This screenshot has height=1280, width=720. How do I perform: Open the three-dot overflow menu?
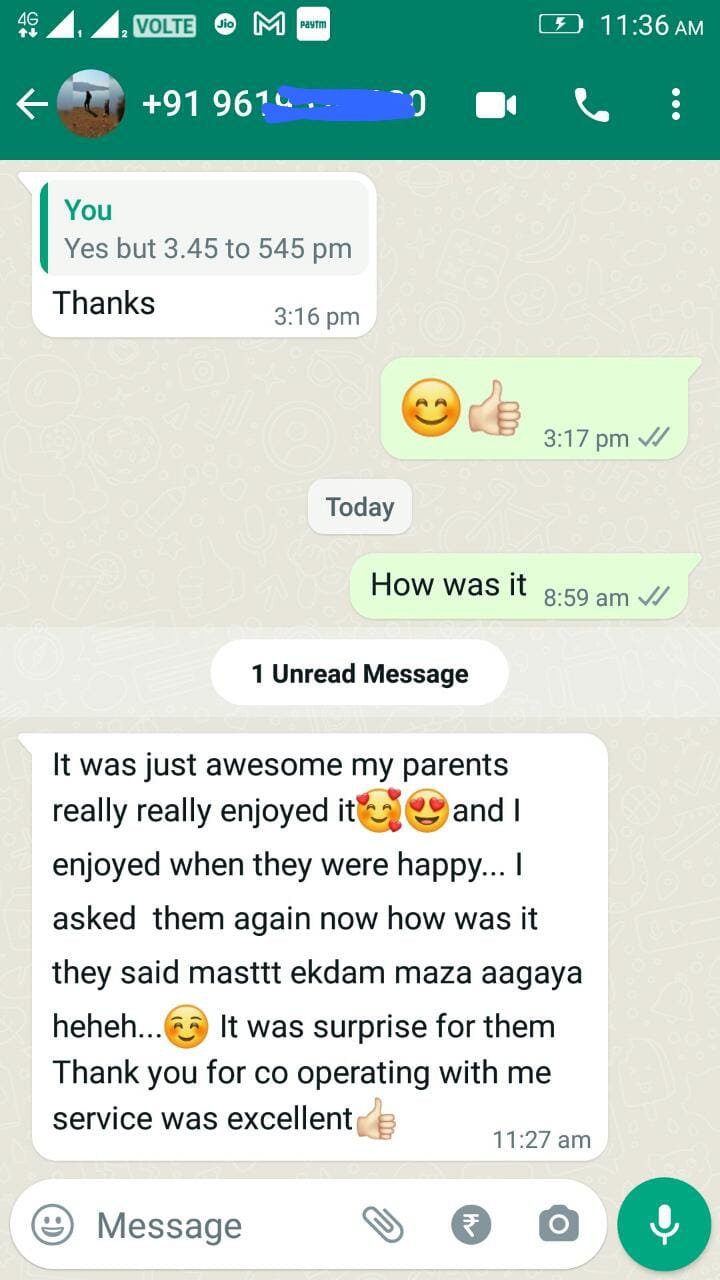tap(676, 104)
